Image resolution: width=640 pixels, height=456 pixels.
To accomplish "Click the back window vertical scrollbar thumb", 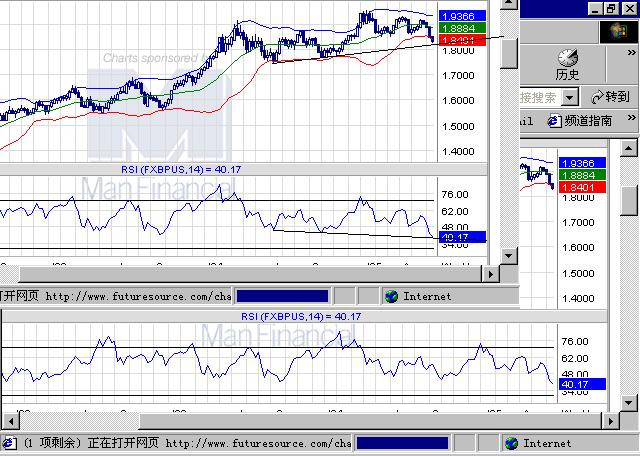I will pos(629,200).
